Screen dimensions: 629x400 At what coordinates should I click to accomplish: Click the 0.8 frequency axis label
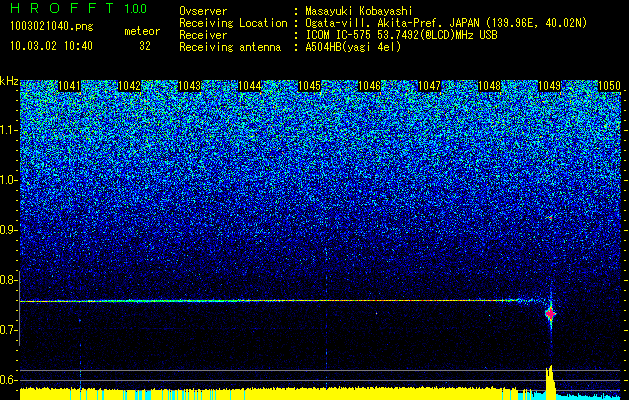[9, 280]
